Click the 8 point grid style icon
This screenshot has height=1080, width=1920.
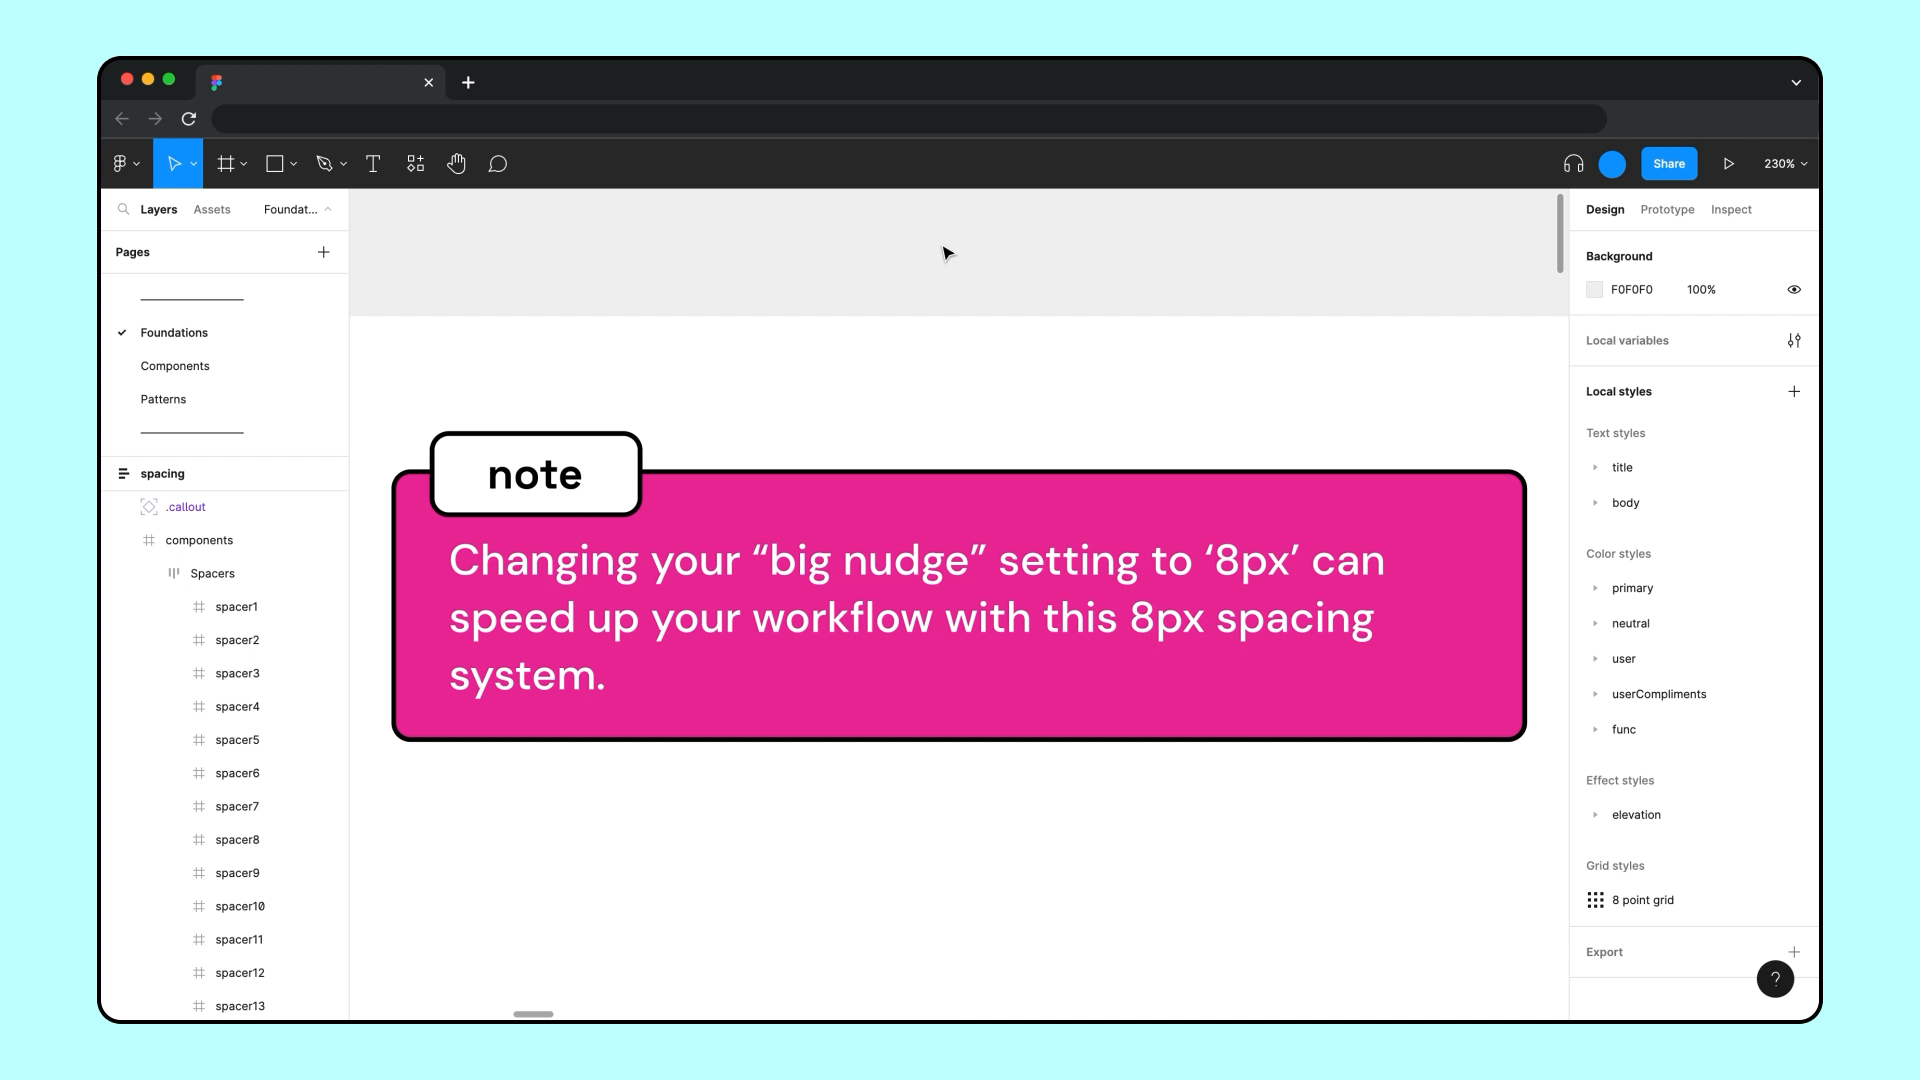click(1595, 900)
